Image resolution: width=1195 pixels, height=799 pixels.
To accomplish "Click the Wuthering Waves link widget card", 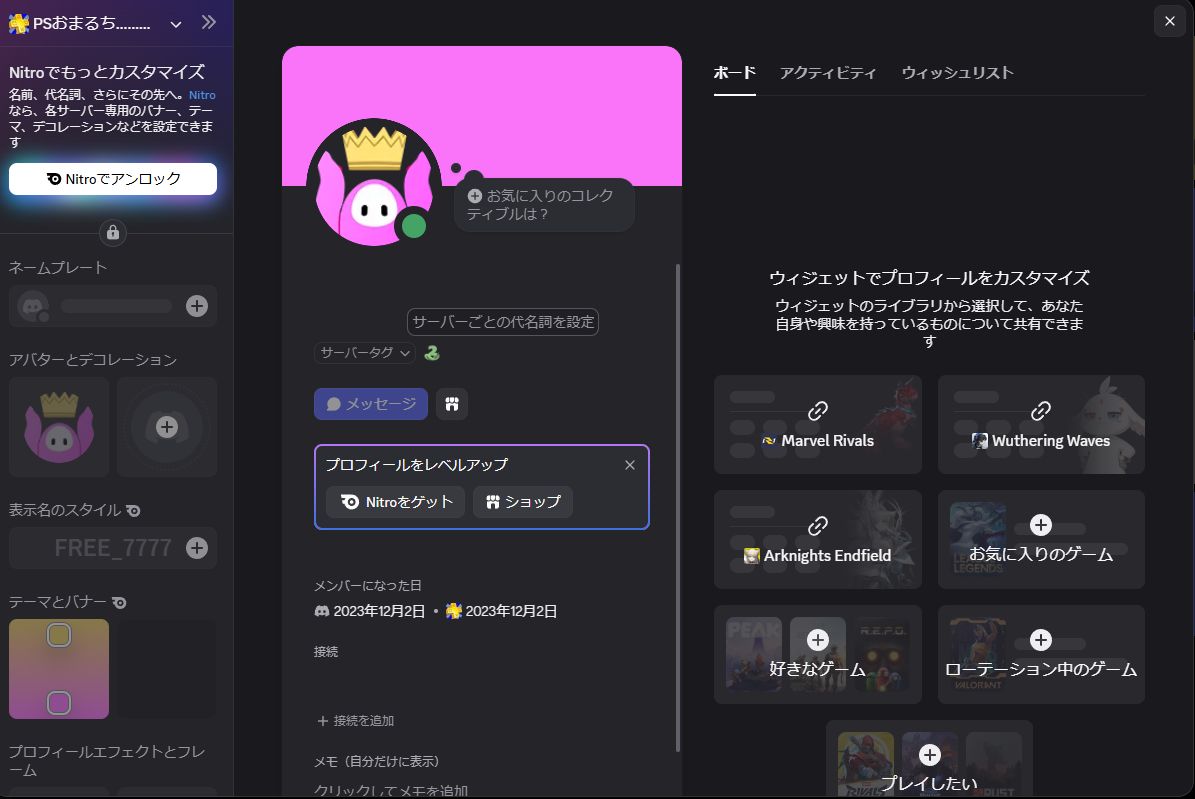I will [x=1041, y=425].
